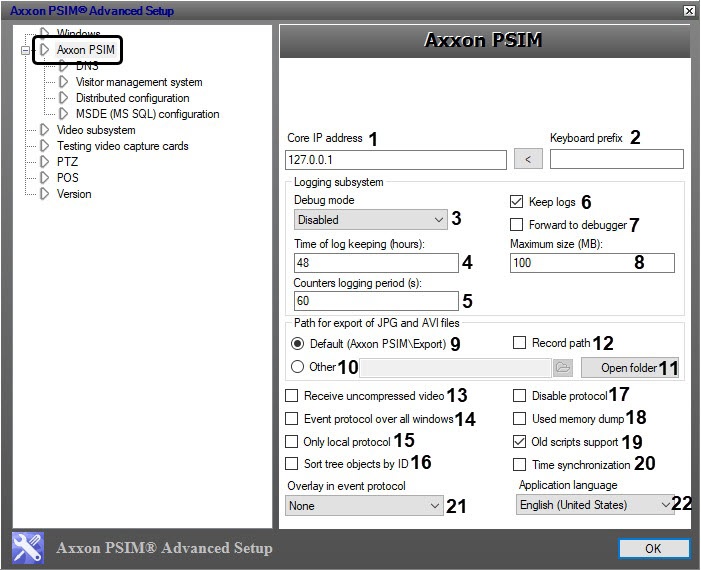The image size is (701, 570).
Task: Open Visitor management system settings
Action: click(x=139, y=82)
